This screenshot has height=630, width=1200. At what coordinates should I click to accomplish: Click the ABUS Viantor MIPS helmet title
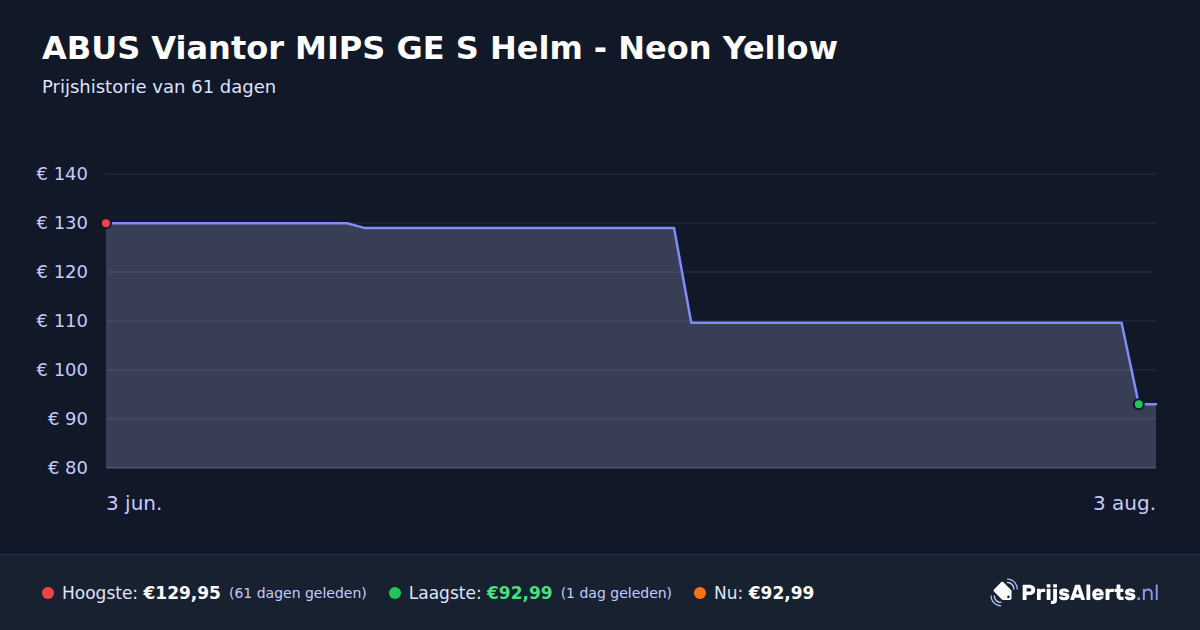pos(440,47)
